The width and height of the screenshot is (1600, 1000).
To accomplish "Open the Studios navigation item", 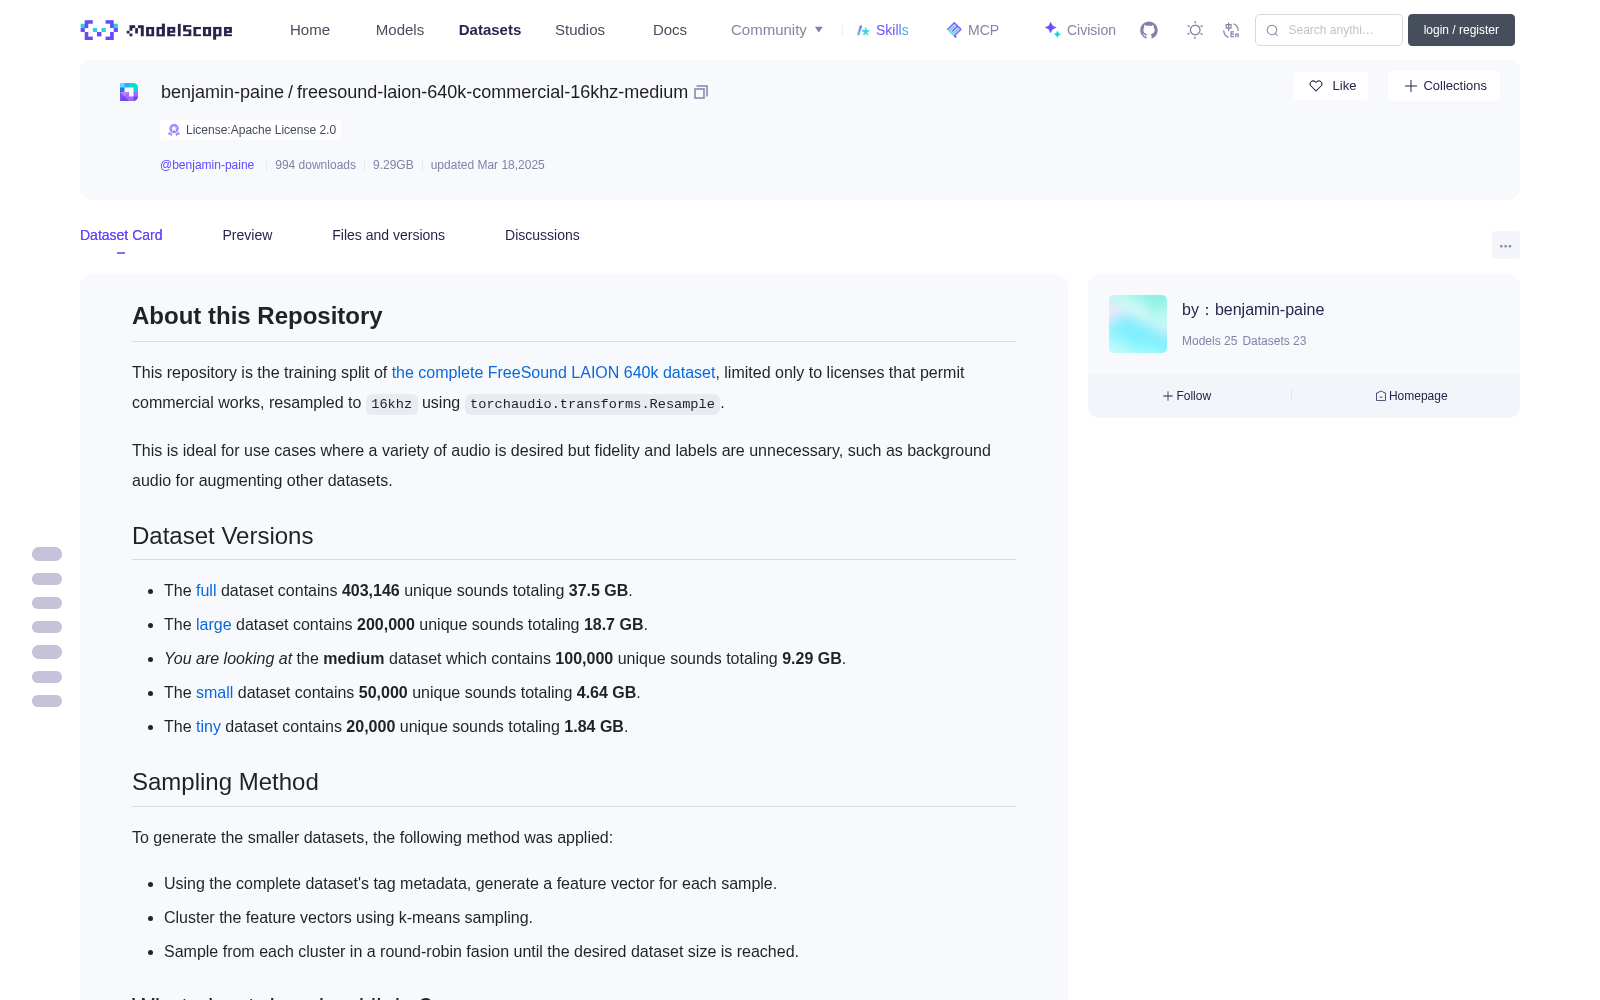I will coord(580,30).
